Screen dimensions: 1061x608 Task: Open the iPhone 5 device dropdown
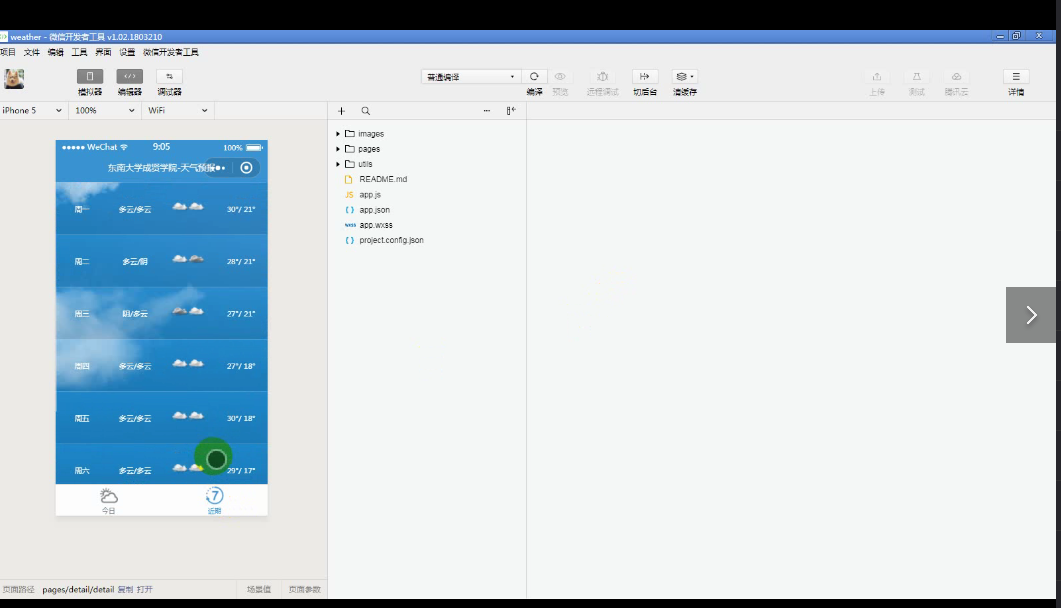click(32, 110)
